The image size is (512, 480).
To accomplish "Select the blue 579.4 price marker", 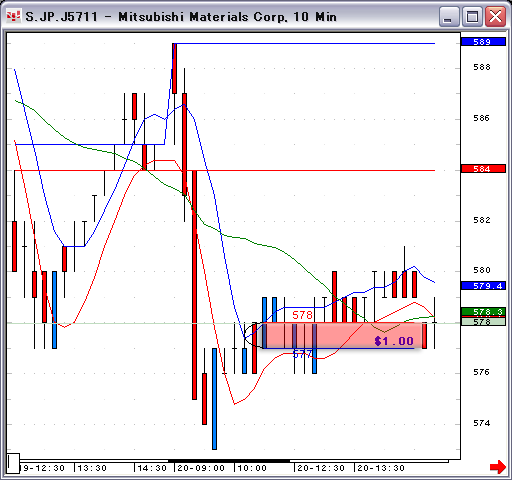I will 484,286.
